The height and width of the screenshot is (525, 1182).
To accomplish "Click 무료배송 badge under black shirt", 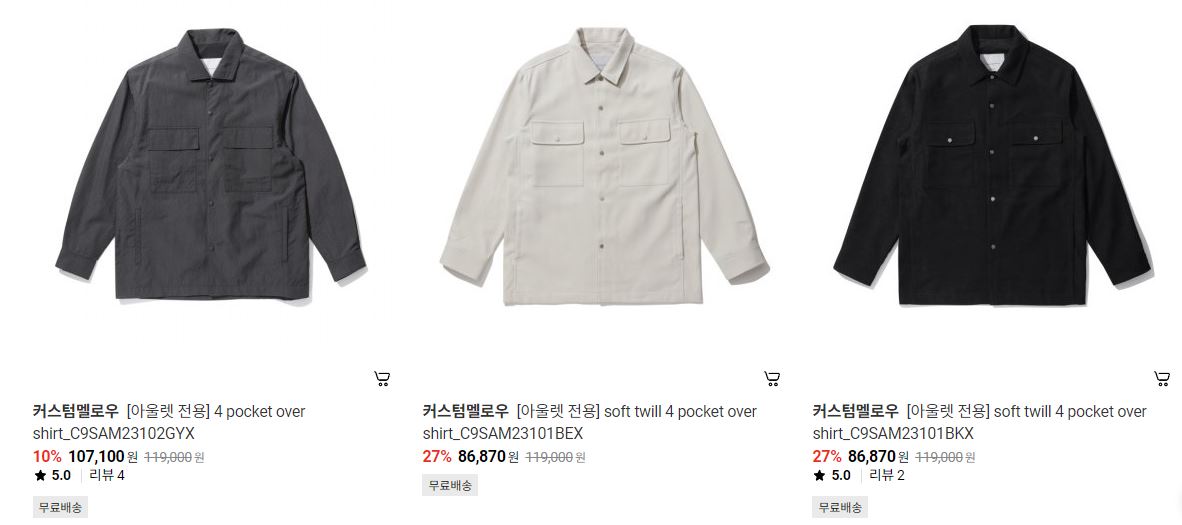I will click(x=840, y=508).
